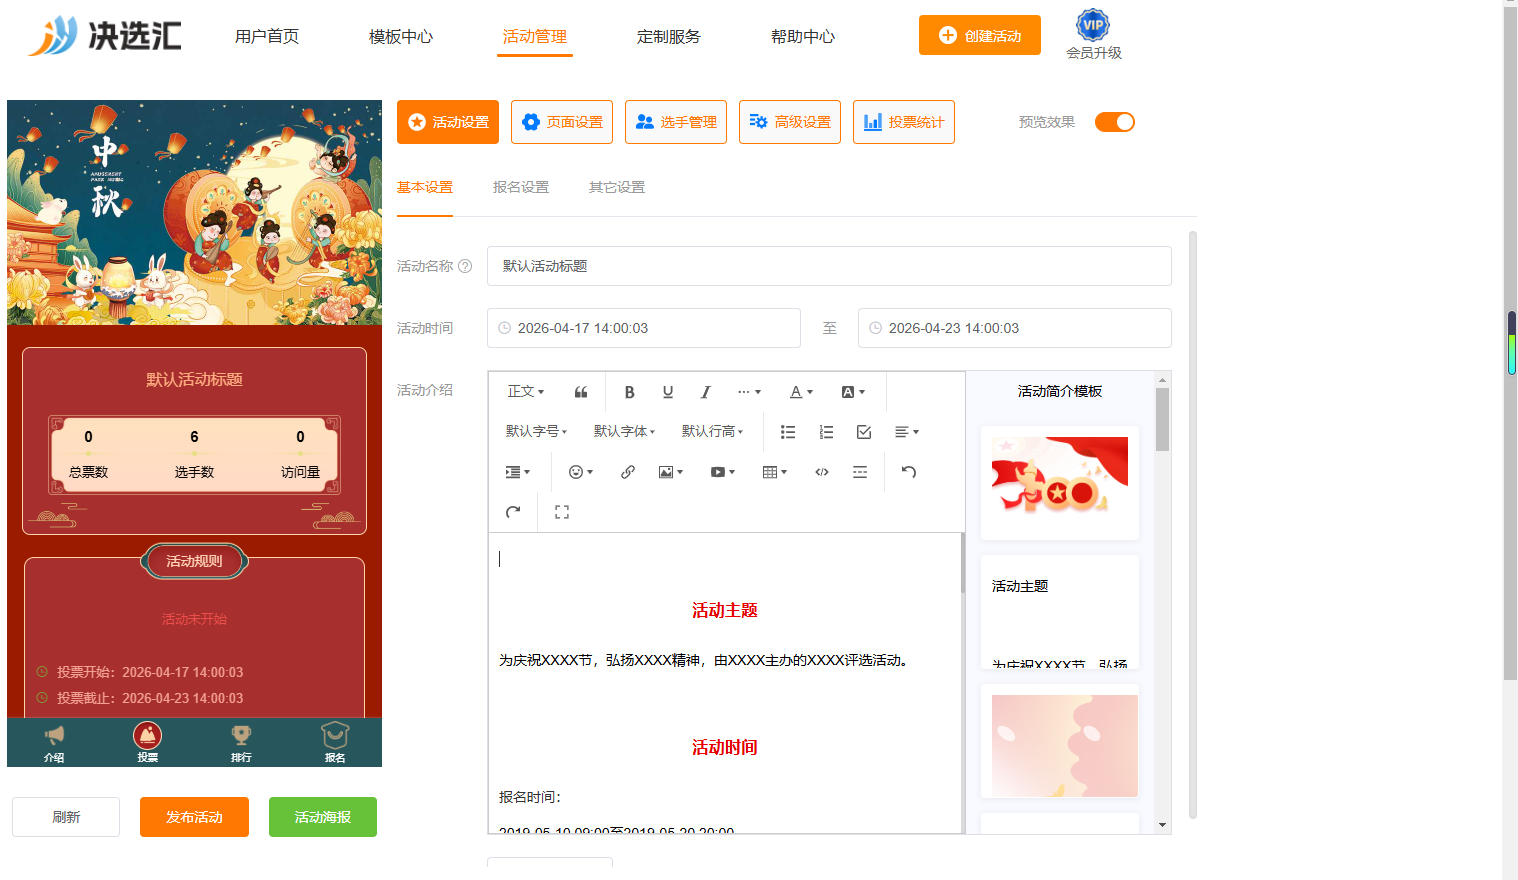Insert a hyperlink in the editor
The image size is (1518, 880).
pyautogui.click(x=628, y=472)
